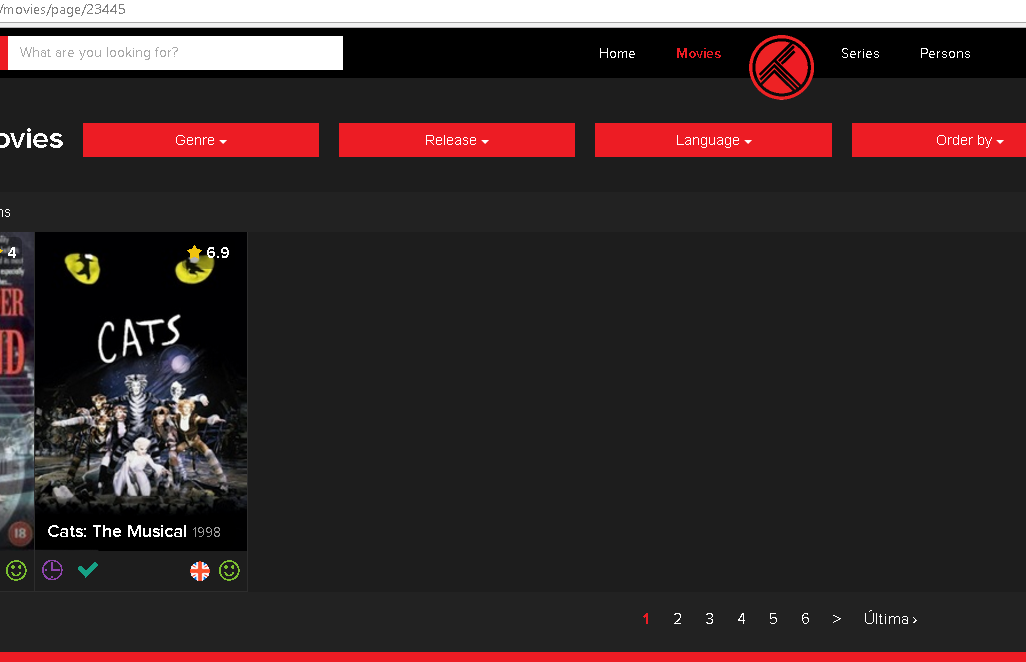The height and width of the screenshot is (662, 1026).
Task: Click the green smiley on Cats: The Musical
Action: tap(229, 570)
